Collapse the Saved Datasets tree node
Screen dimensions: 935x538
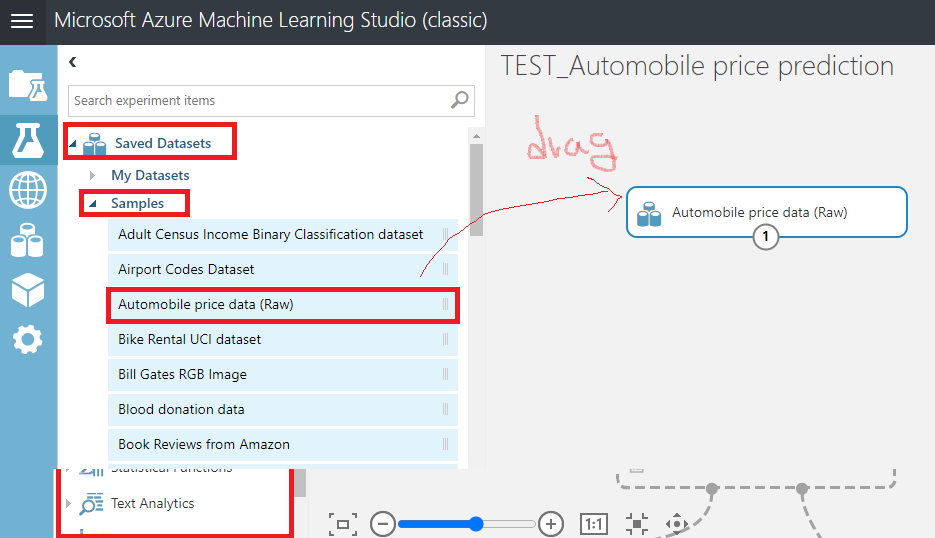click(73, 144)
